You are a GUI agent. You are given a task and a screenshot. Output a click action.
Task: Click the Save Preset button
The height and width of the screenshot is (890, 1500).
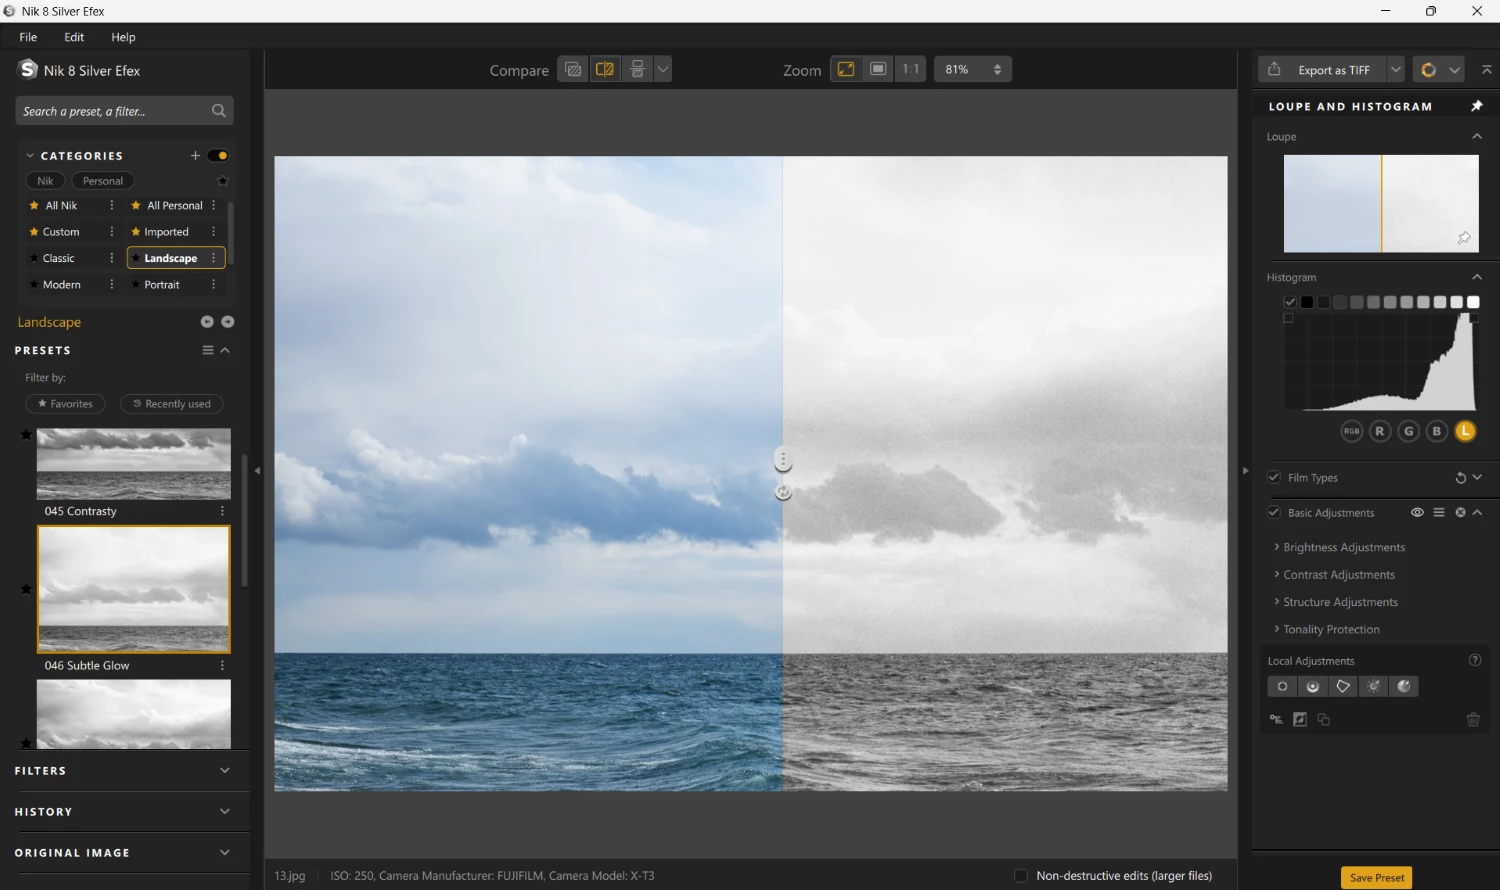point(1376,877)
